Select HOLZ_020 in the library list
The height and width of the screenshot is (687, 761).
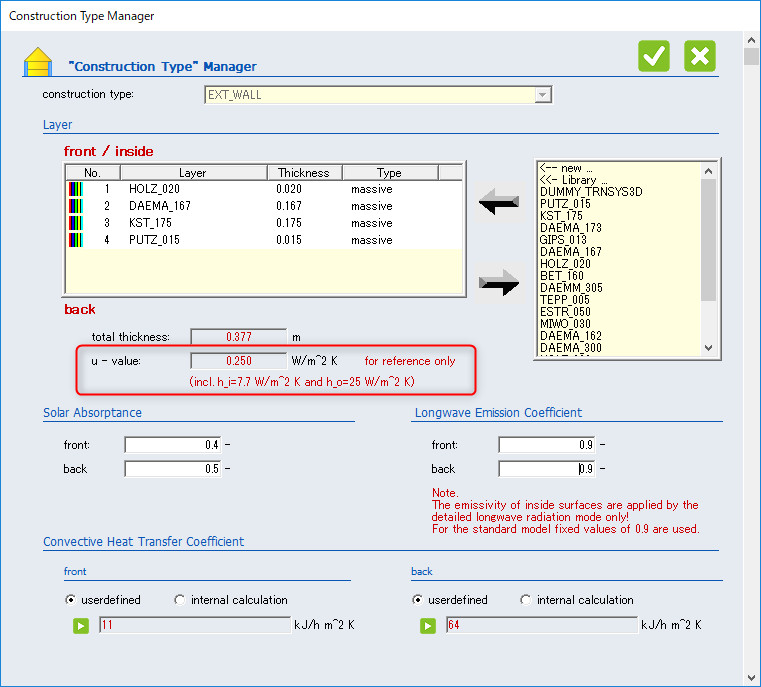[x=565, y=264]
